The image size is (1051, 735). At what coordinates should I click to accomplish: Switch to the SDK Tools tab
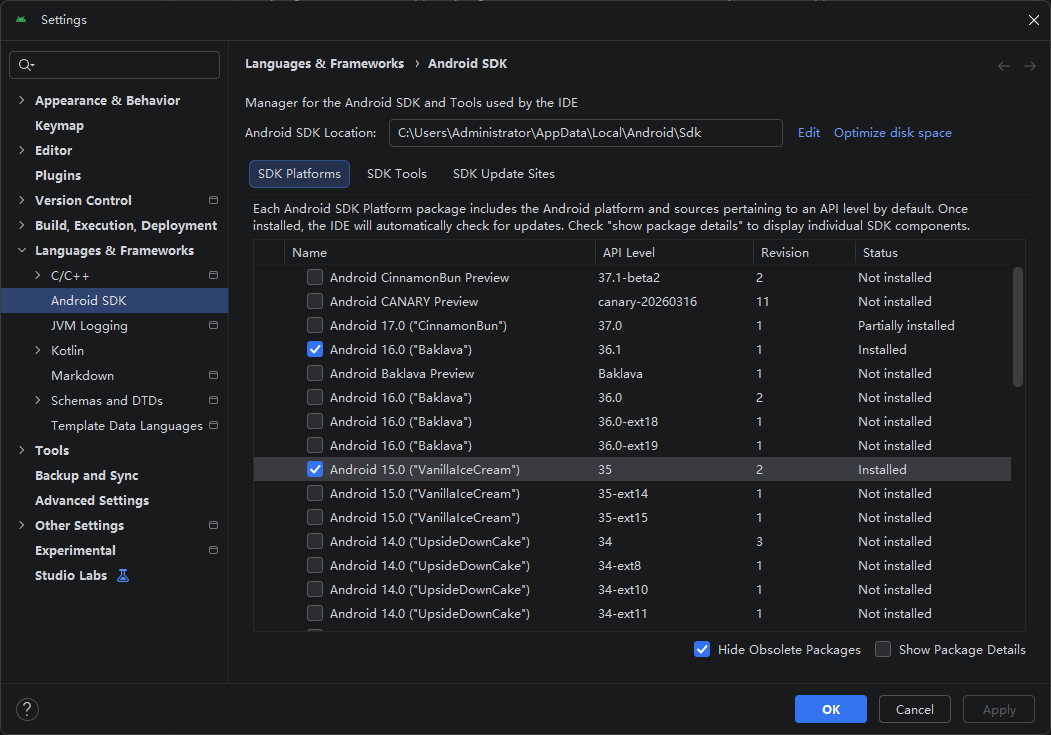[397, 174]
